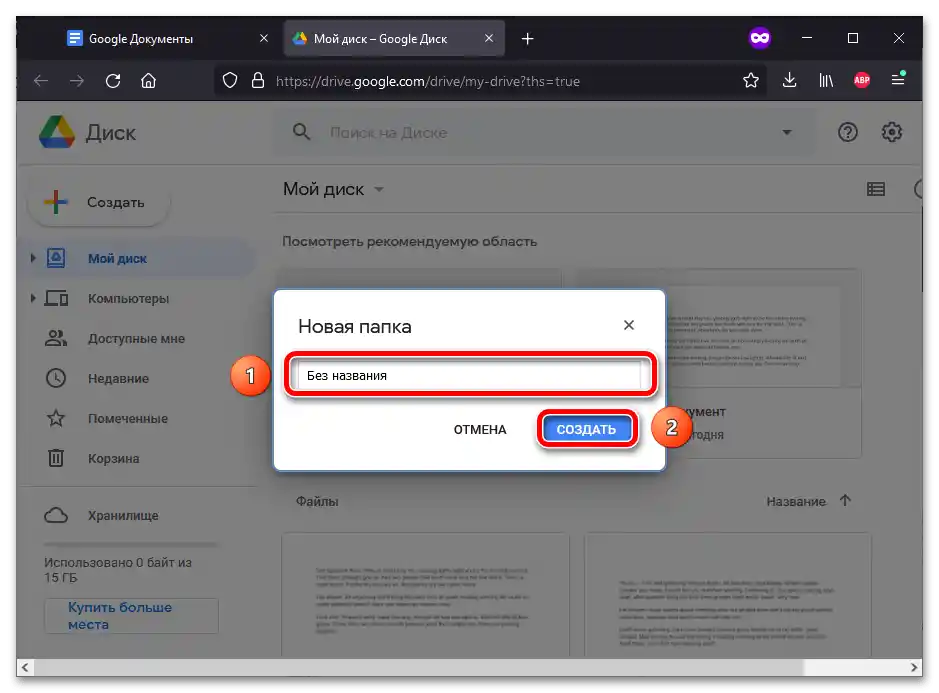Go forward in browser history
939x693 pixels.
point(77,81)
